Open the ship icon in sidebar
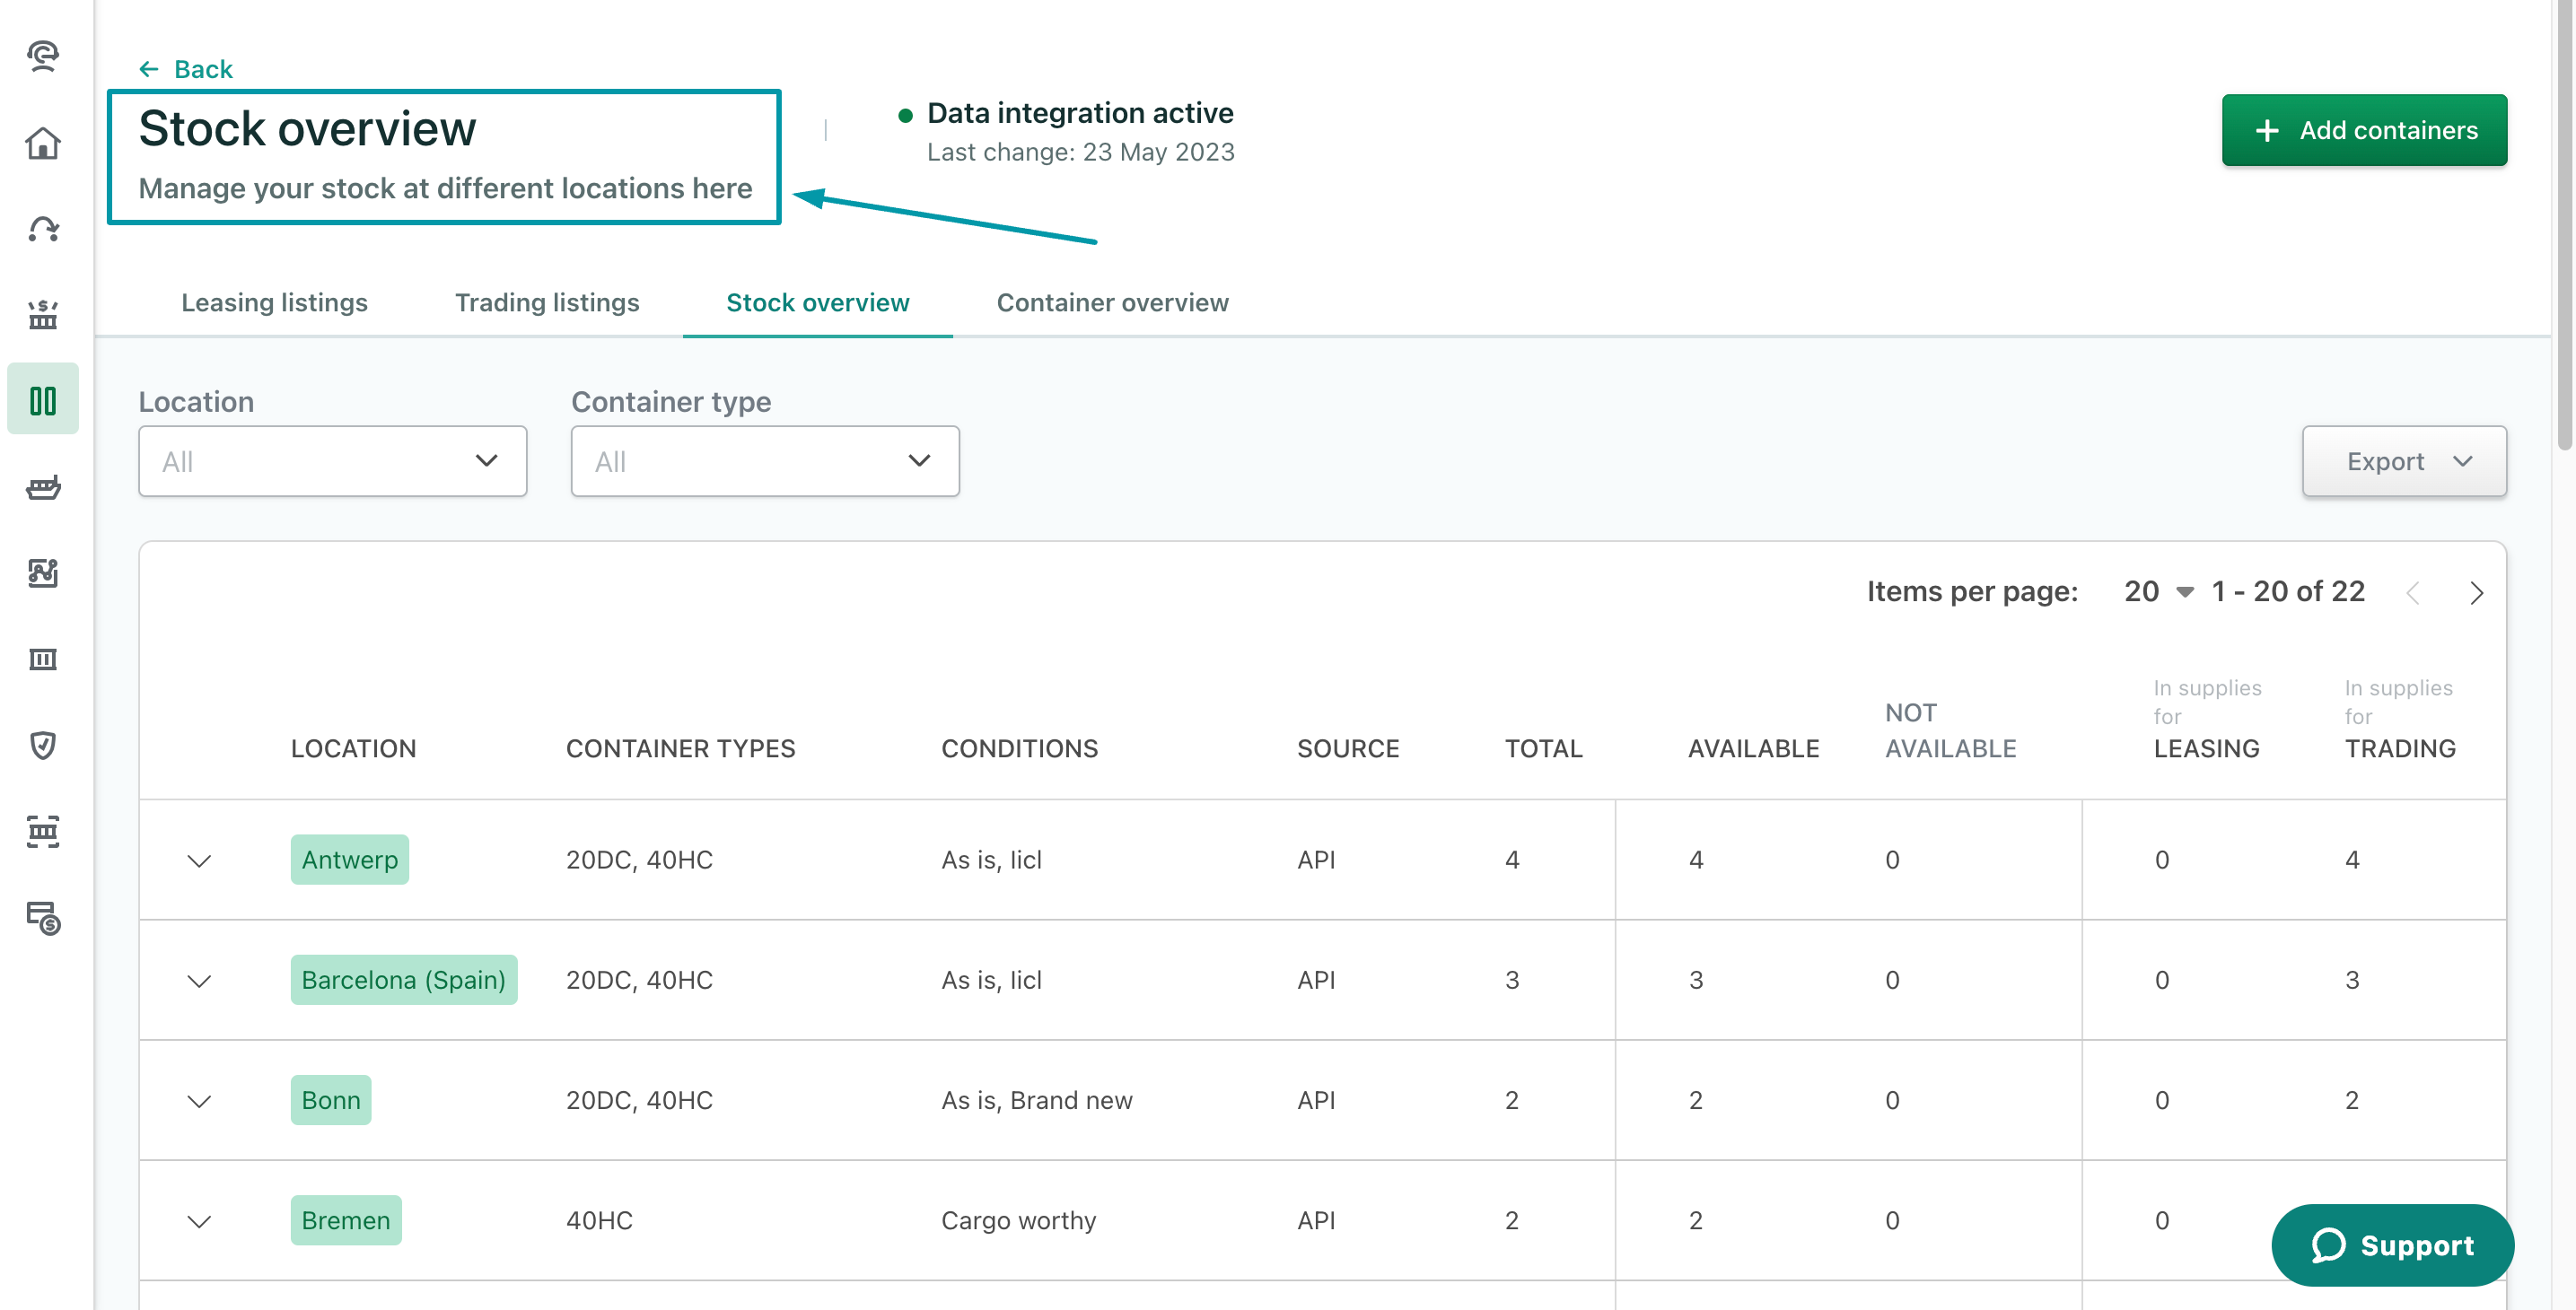This screenshot has height=1310, width=2576. 43,487
